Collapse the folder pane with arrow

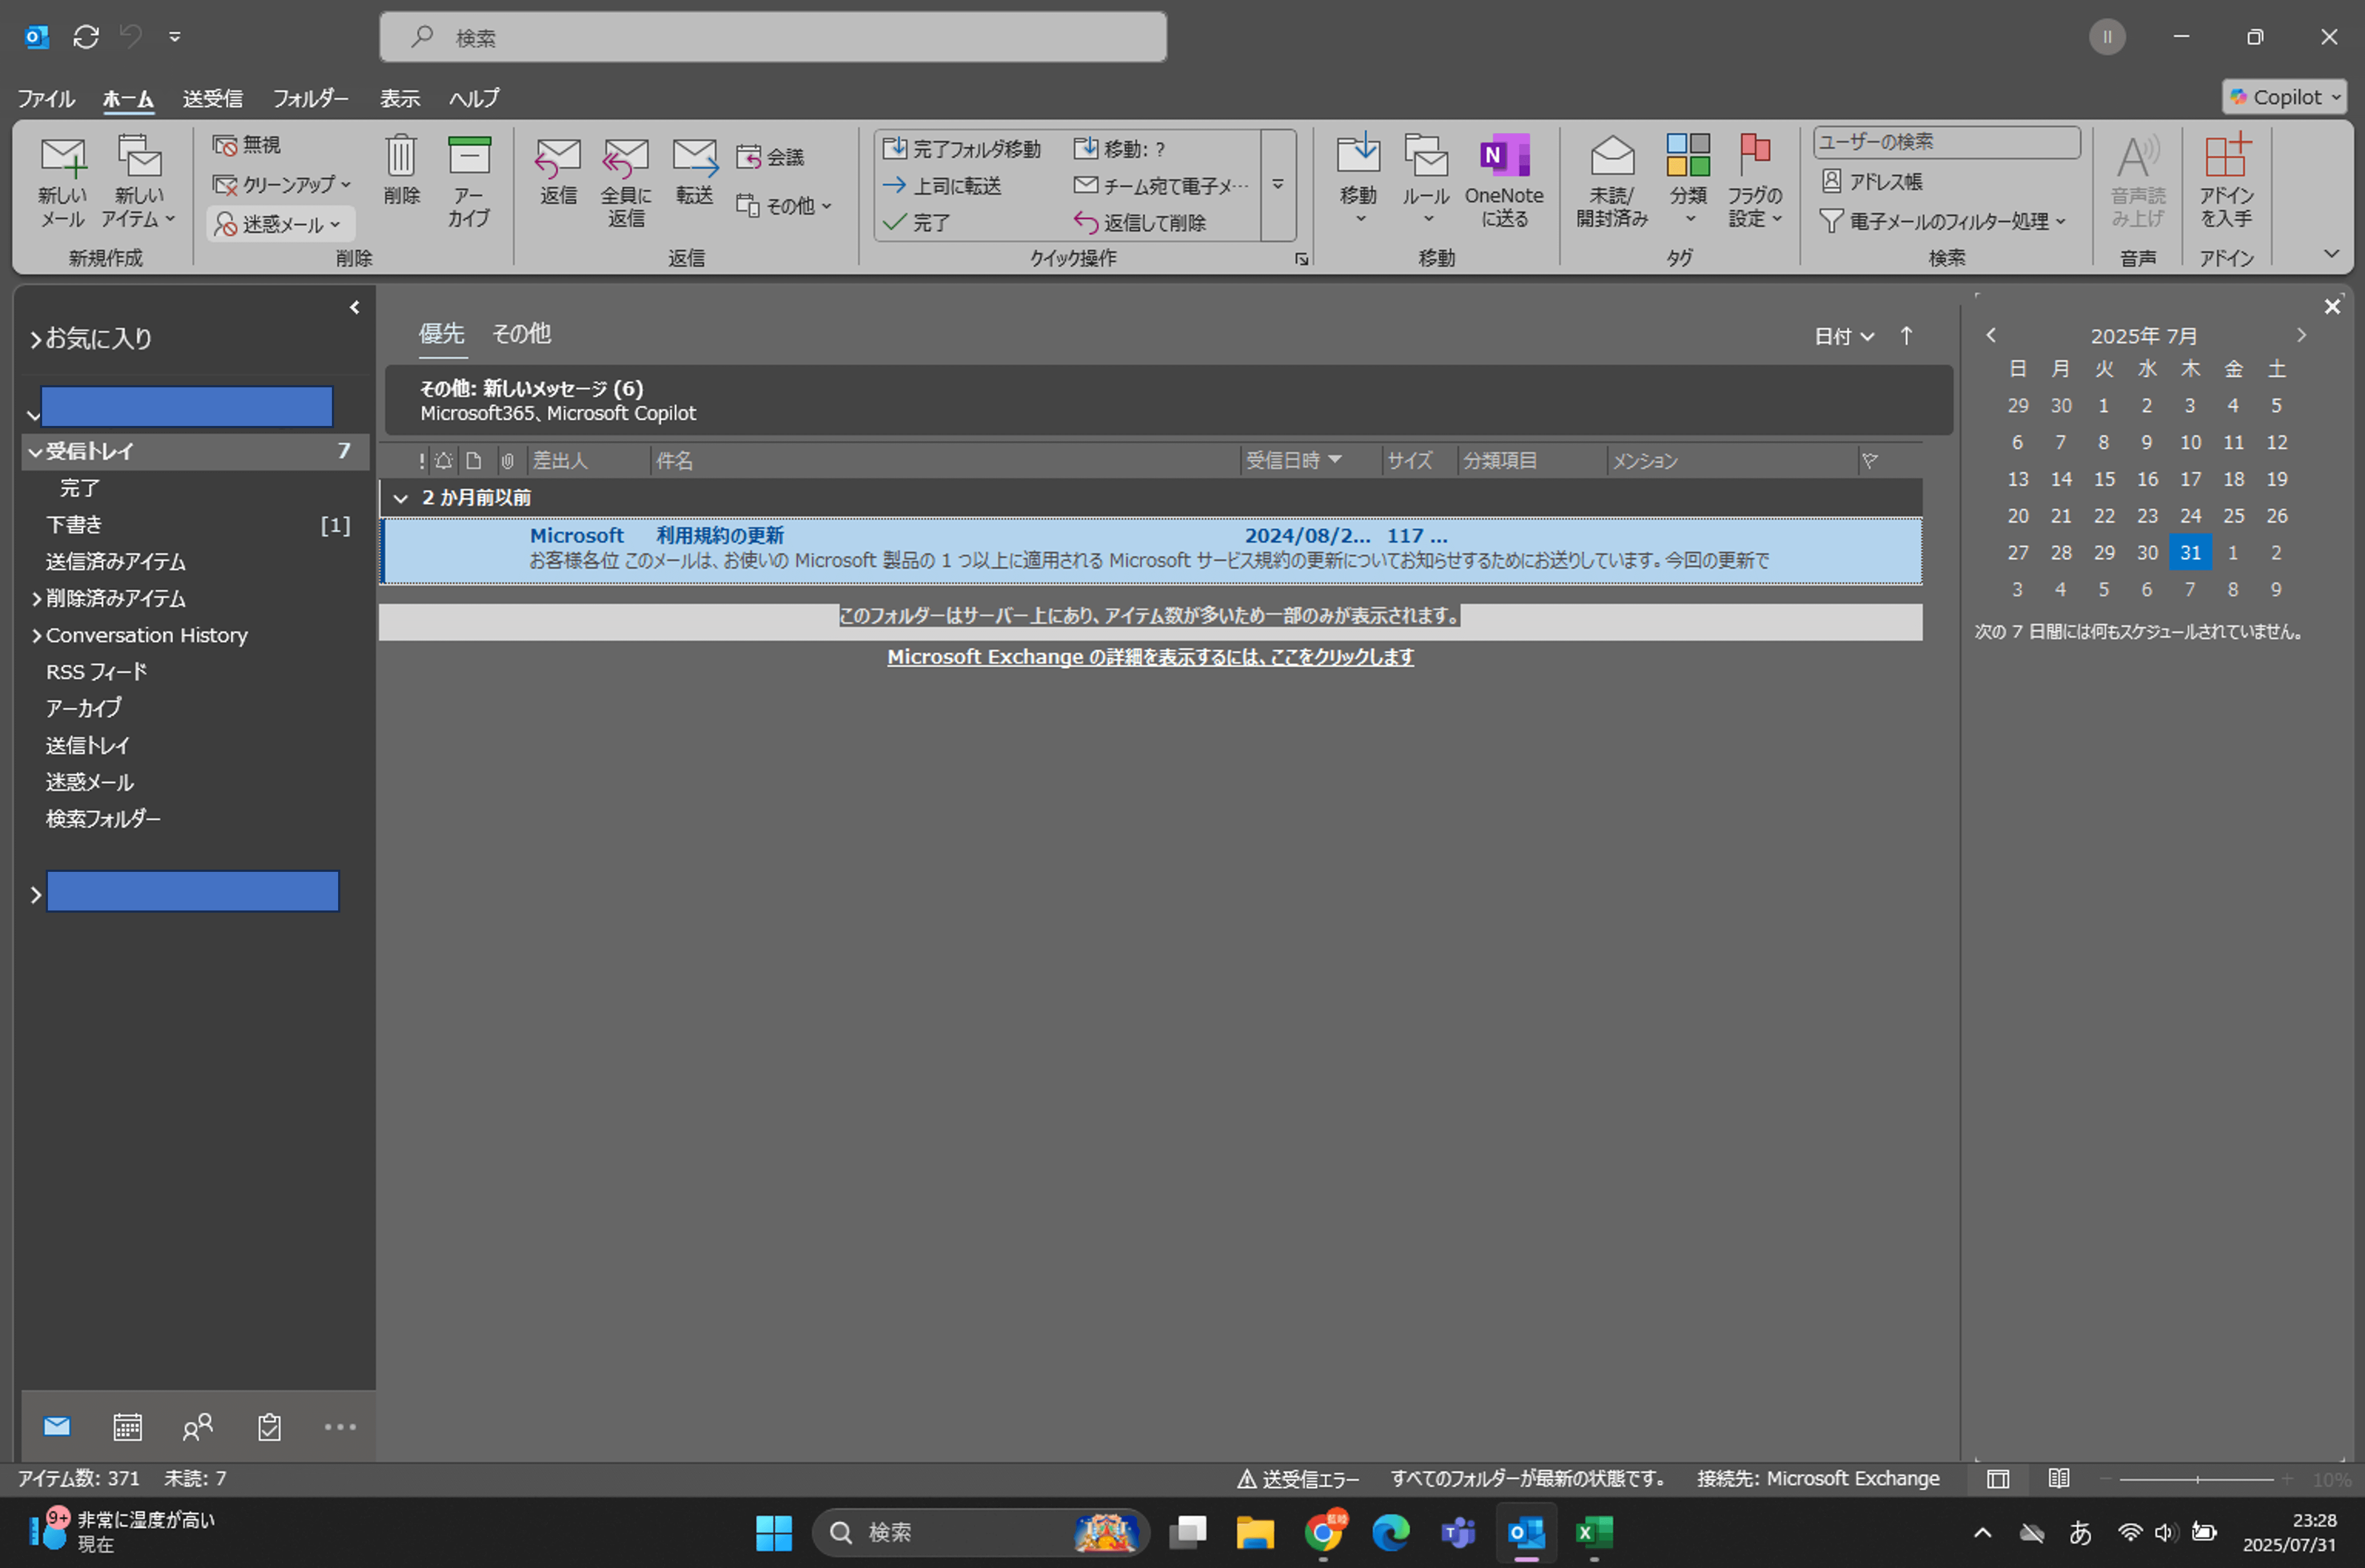click(354, 307)
